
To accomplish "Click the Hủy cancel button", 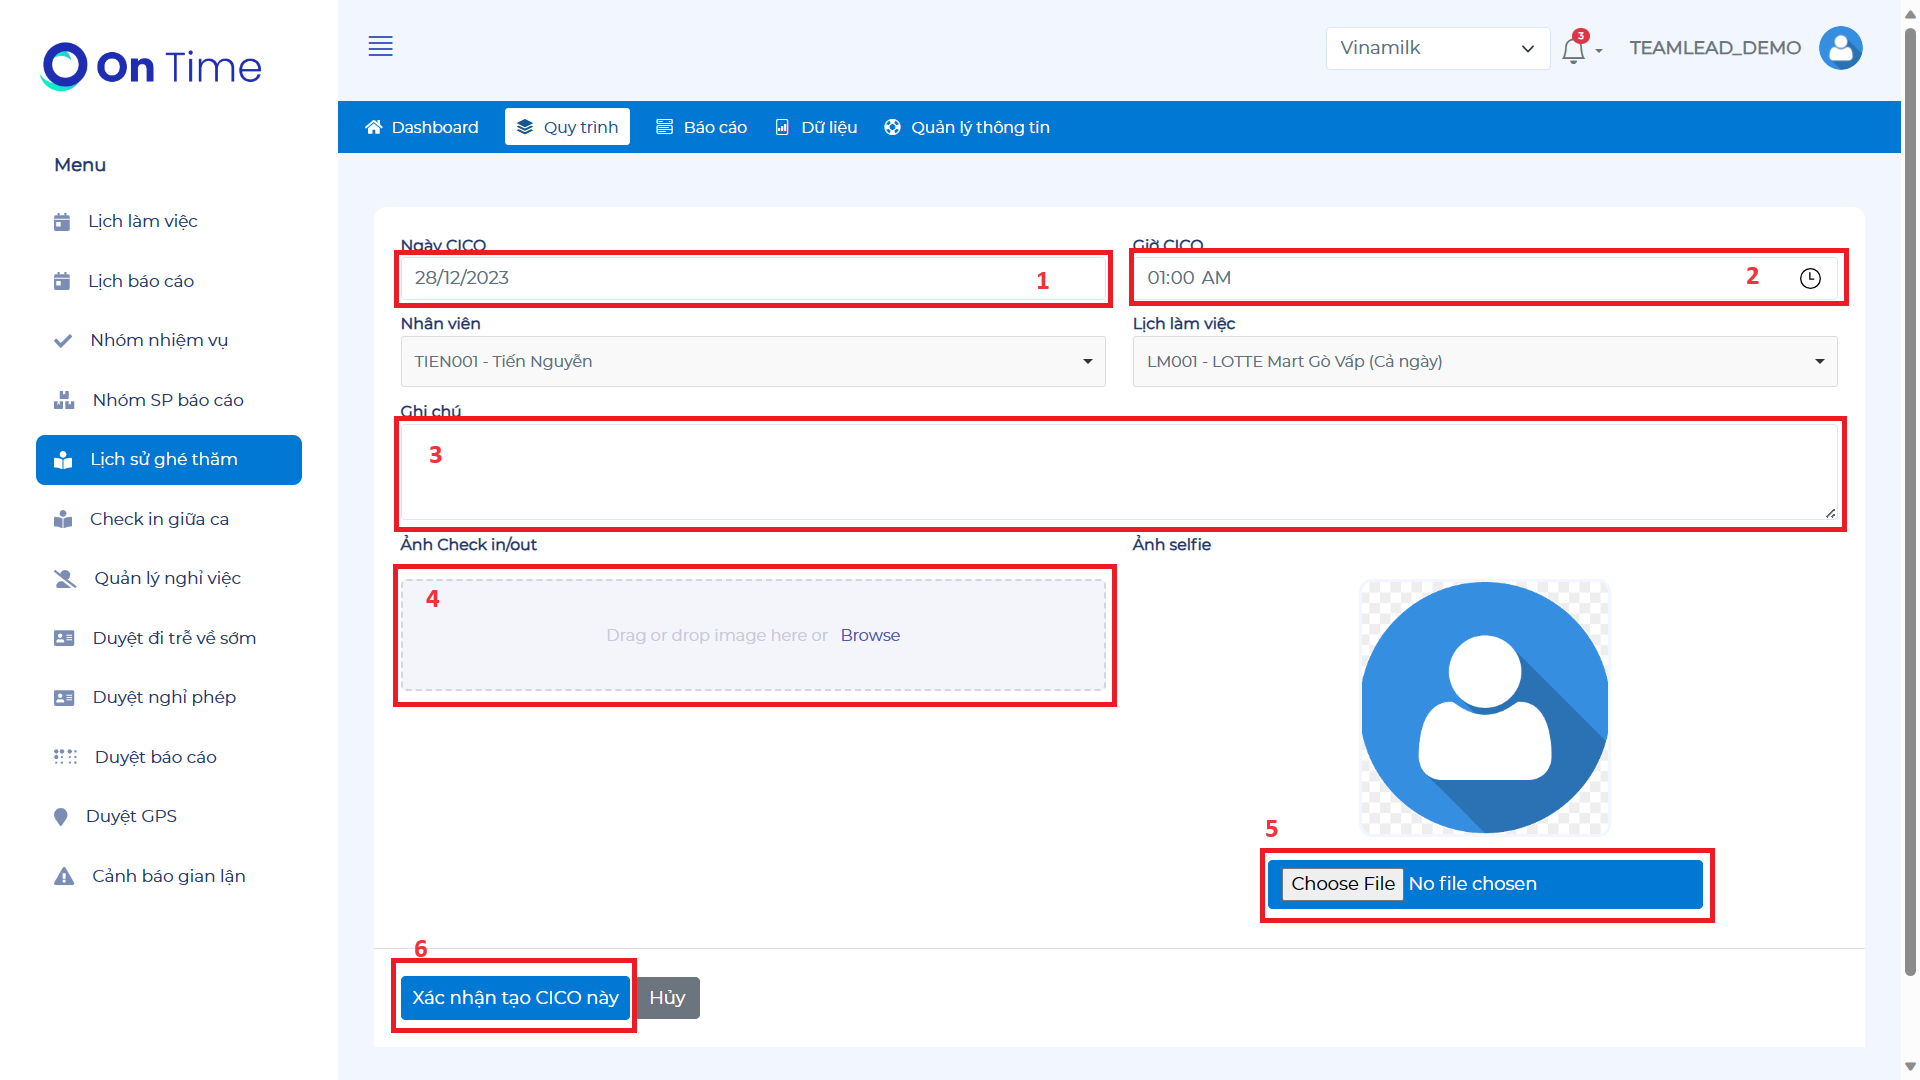I will coord(667,998).
